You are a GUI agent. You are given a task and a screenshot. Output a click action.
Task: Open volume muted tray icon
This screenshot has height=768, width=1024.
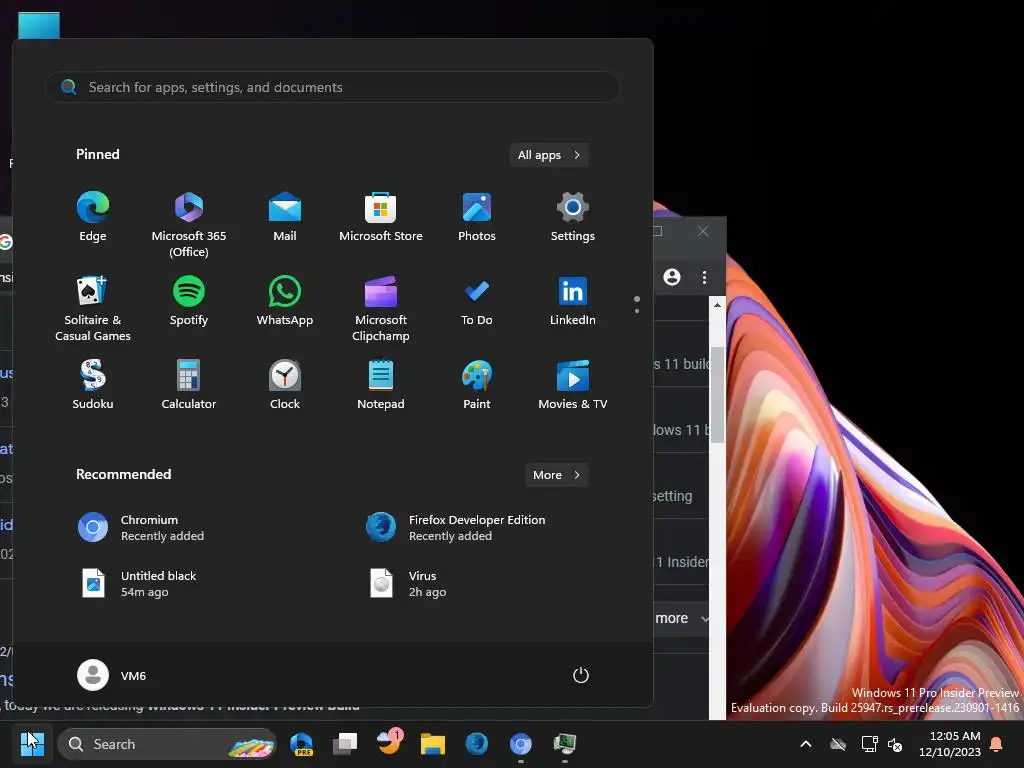click(x=895, y=744)
